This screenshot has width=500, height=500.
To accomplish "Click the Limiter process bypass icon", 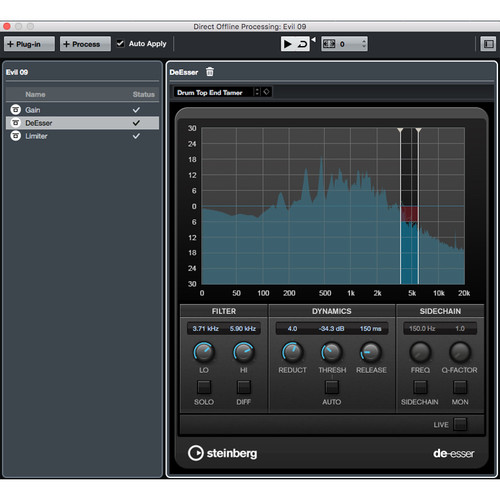I will coord(15,136).
